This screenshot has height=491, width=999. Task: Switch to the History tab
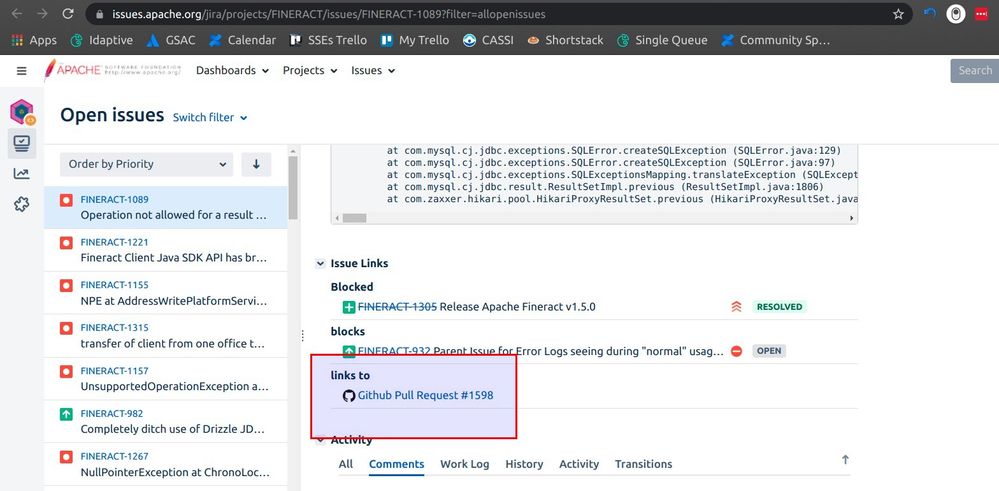coord(524,464)
